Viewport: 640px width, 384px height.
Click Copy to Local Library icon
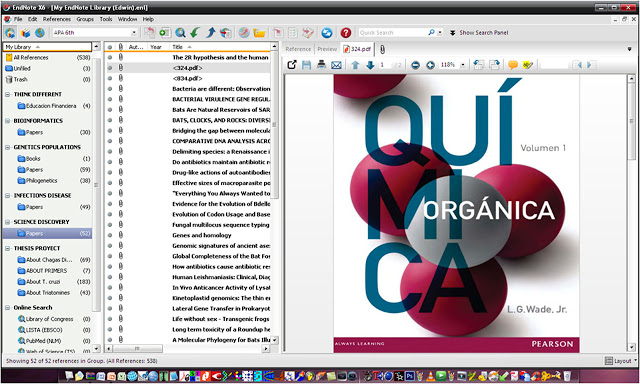click(x=150, y=33)
